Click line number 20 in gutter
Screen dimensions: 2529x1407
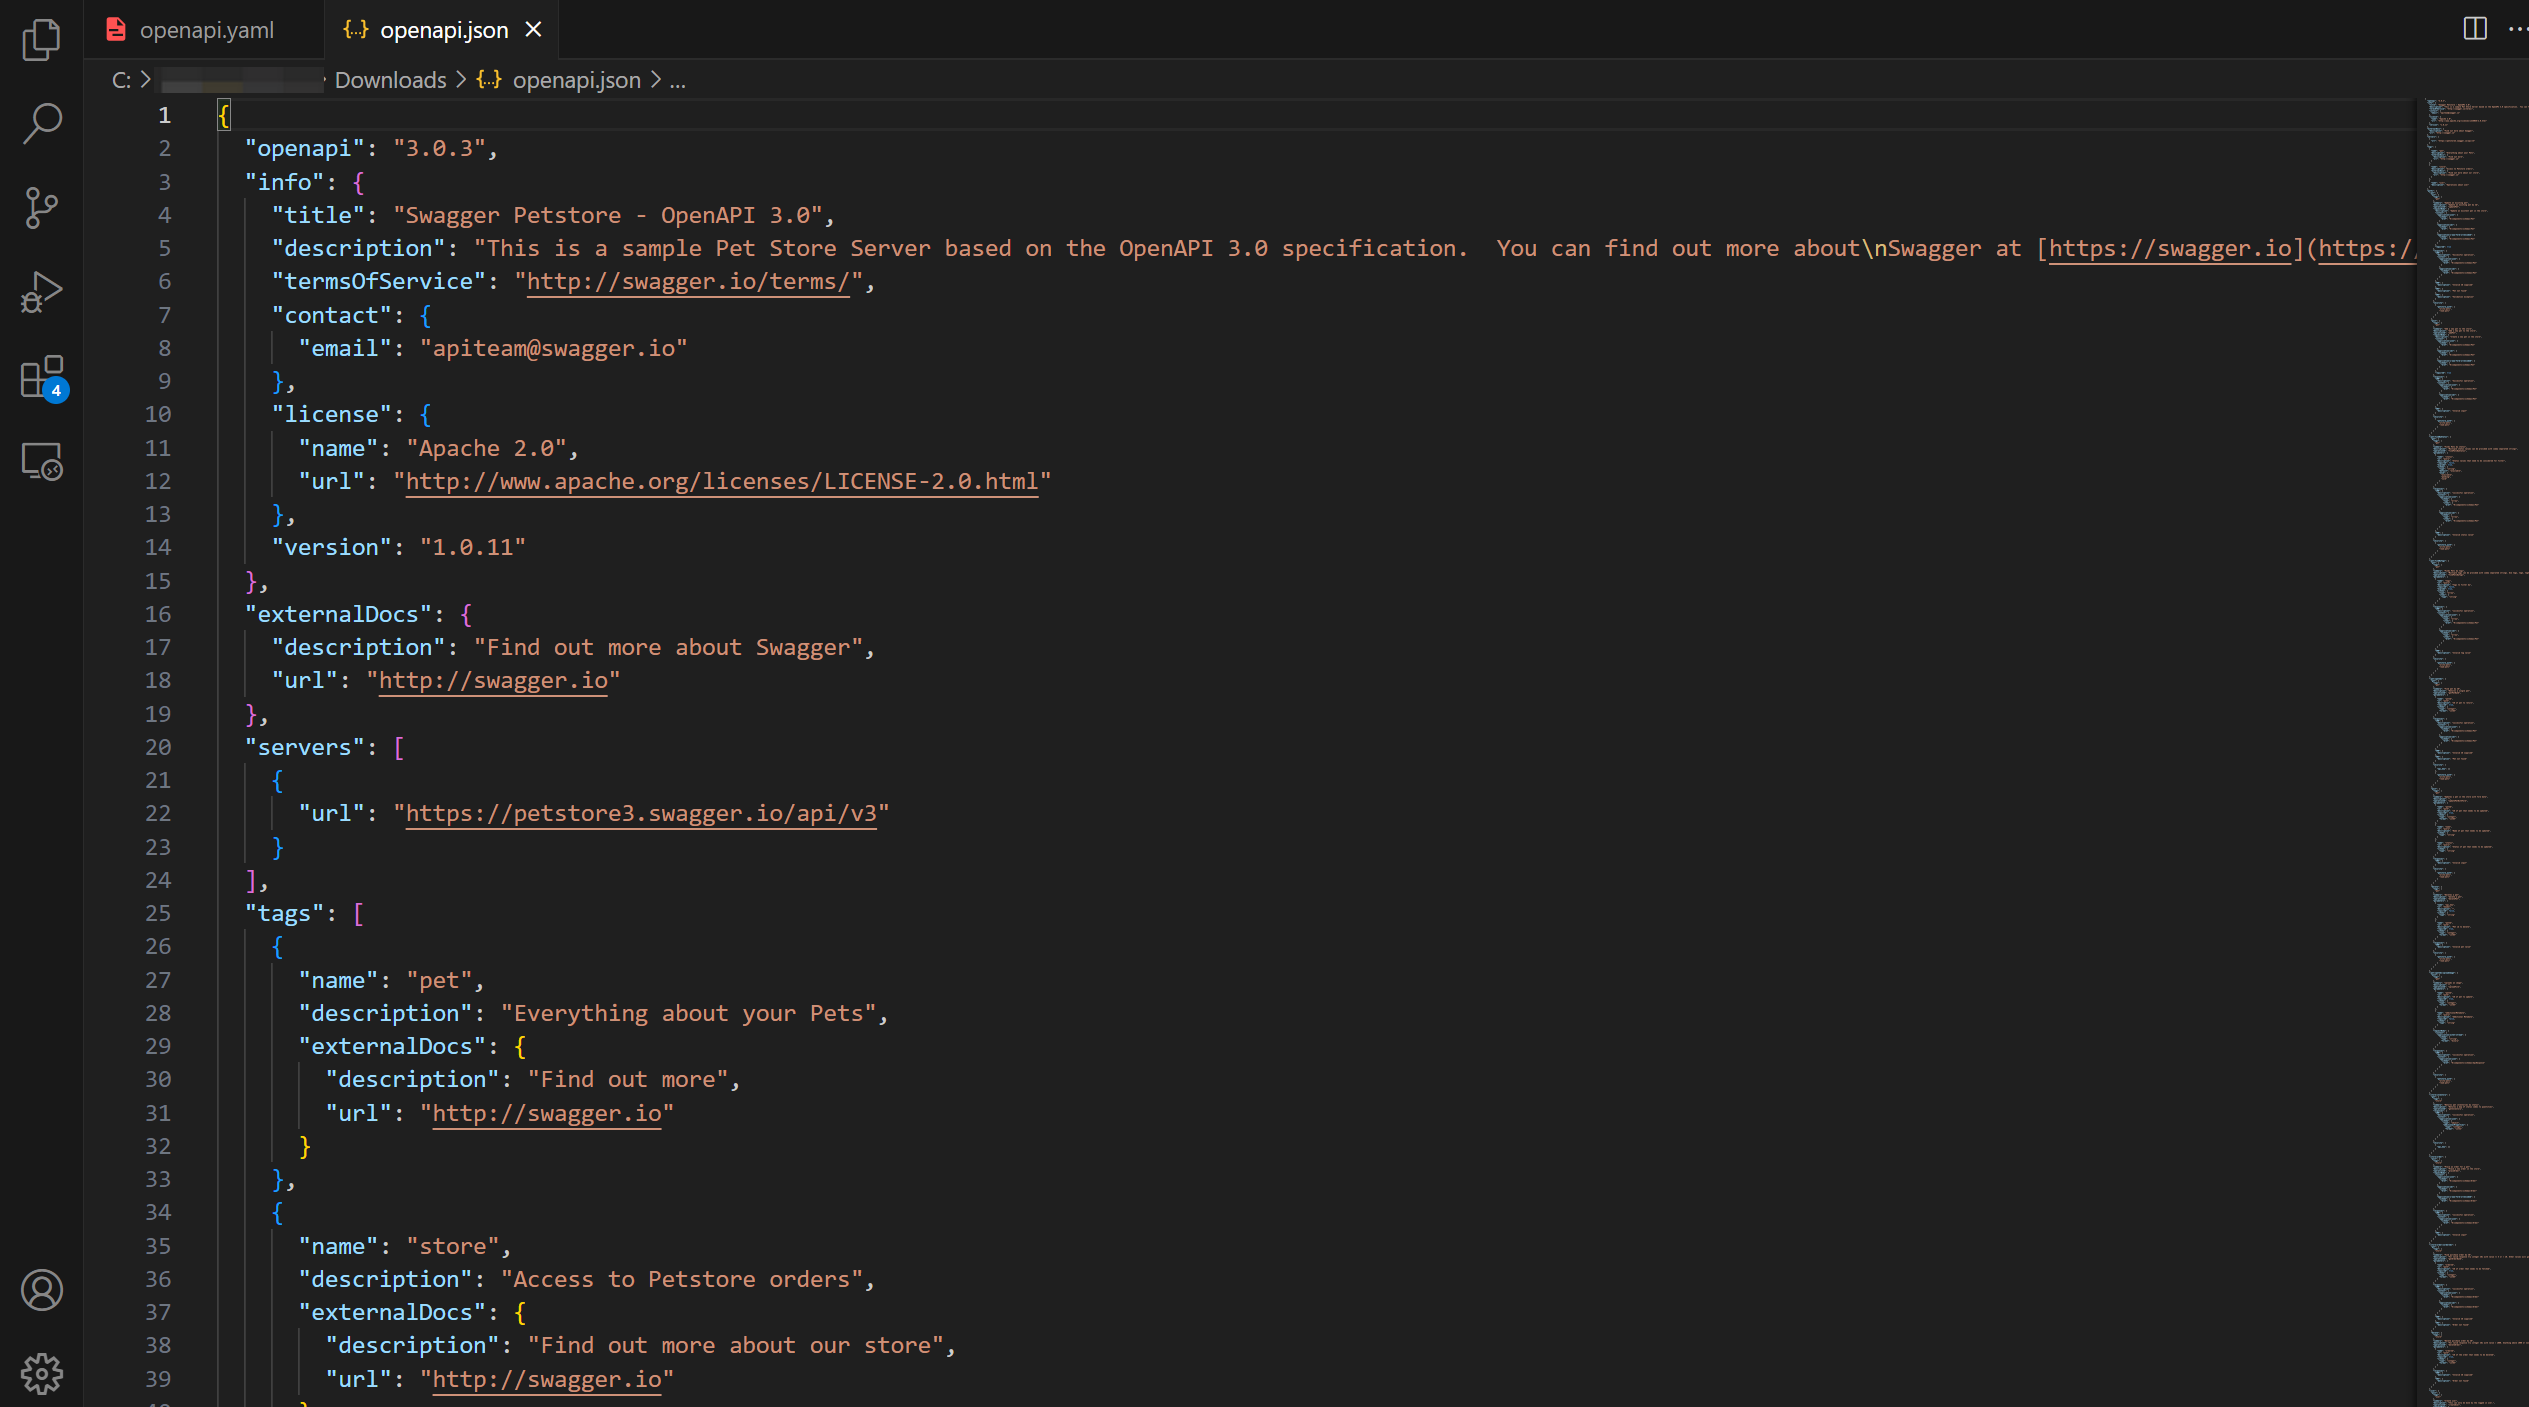158,747
